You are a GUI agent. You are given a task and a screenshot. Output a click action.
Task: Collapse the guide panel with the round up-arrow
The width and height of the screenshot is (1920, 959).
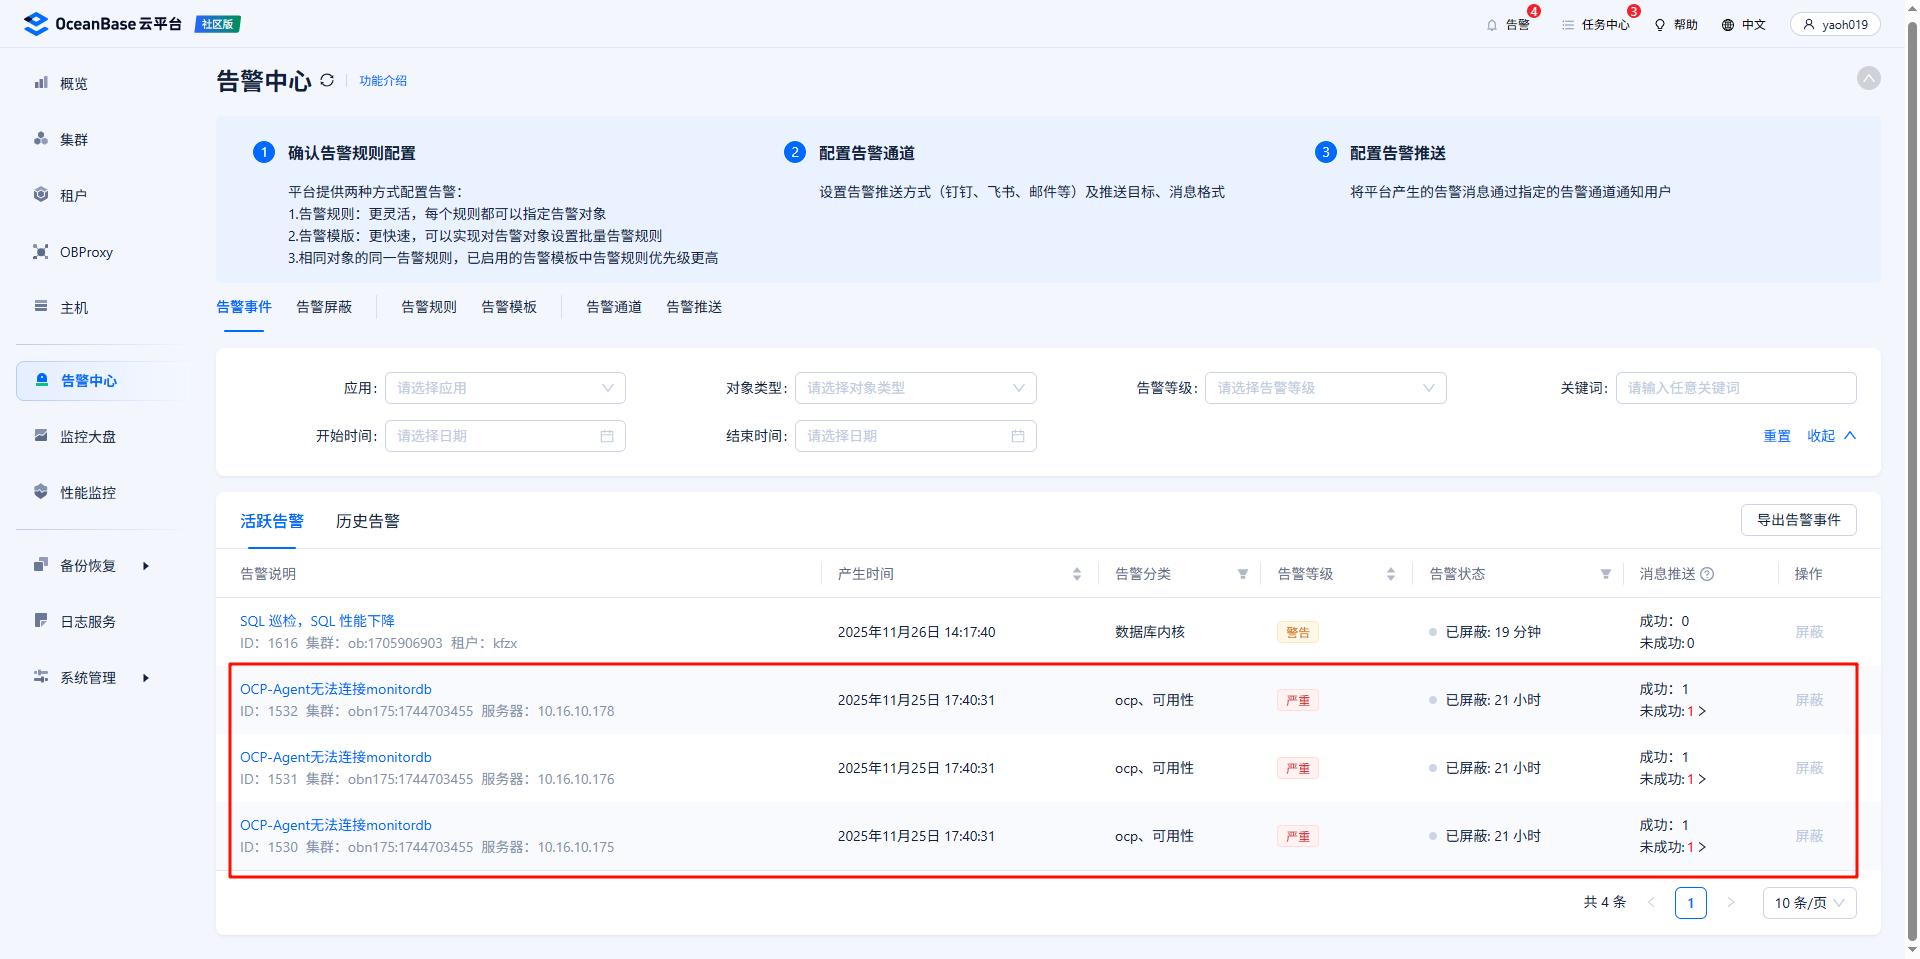tap(1868, 78)
